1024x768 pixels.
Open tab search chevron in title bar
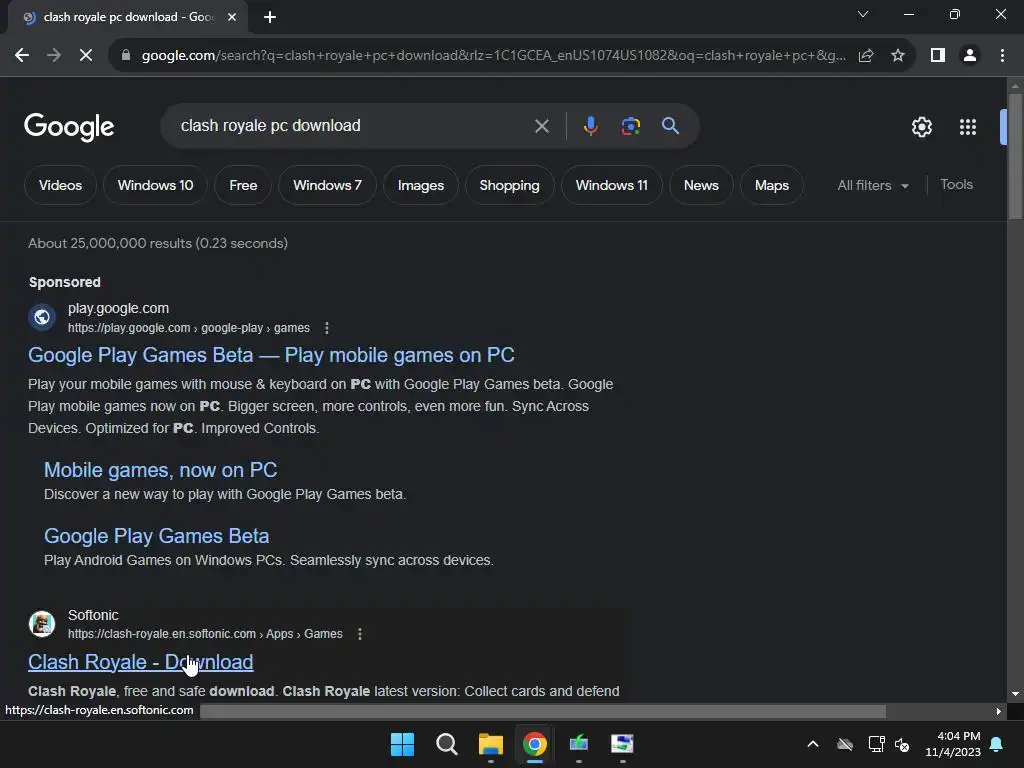pyautogui.click(x=863, y=14)
